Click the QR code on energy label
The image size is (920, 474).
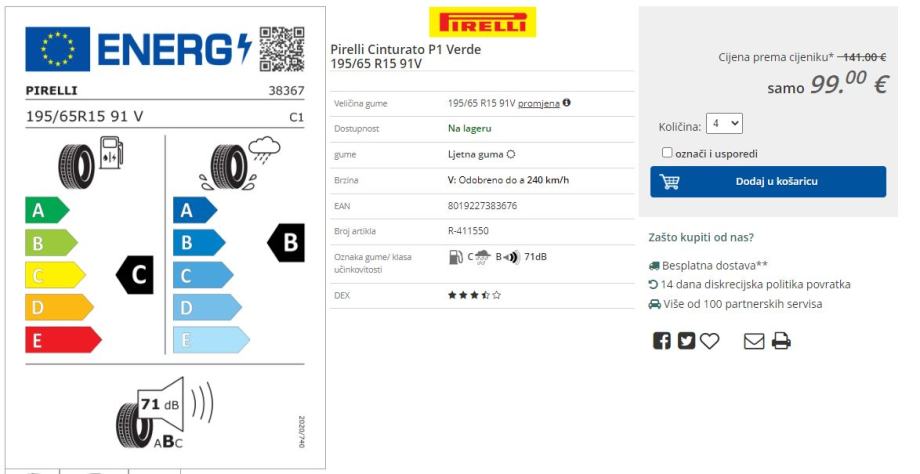(x=281, y=48)
